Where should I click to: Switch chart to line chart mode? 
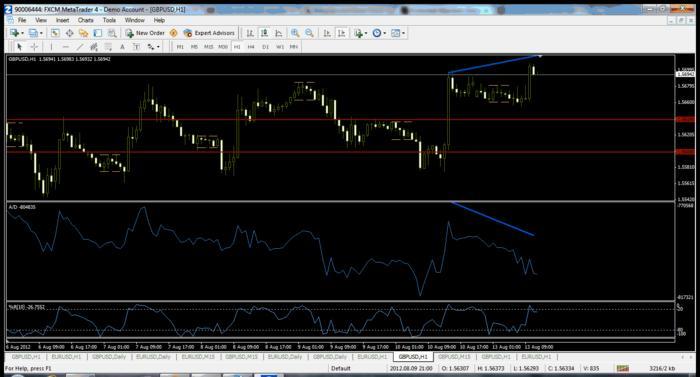pyautogui.click(x=279, y=33)
